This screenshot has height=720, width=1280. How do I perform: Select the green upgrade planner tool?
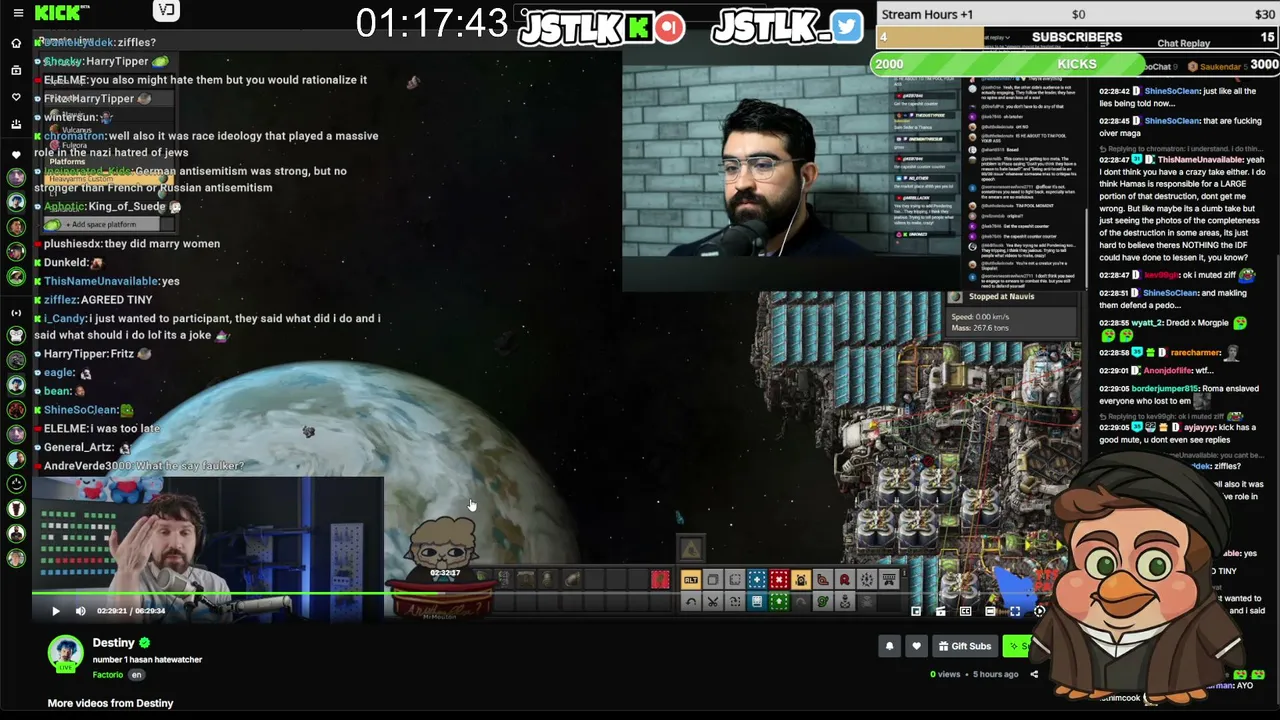click(779, 601)
